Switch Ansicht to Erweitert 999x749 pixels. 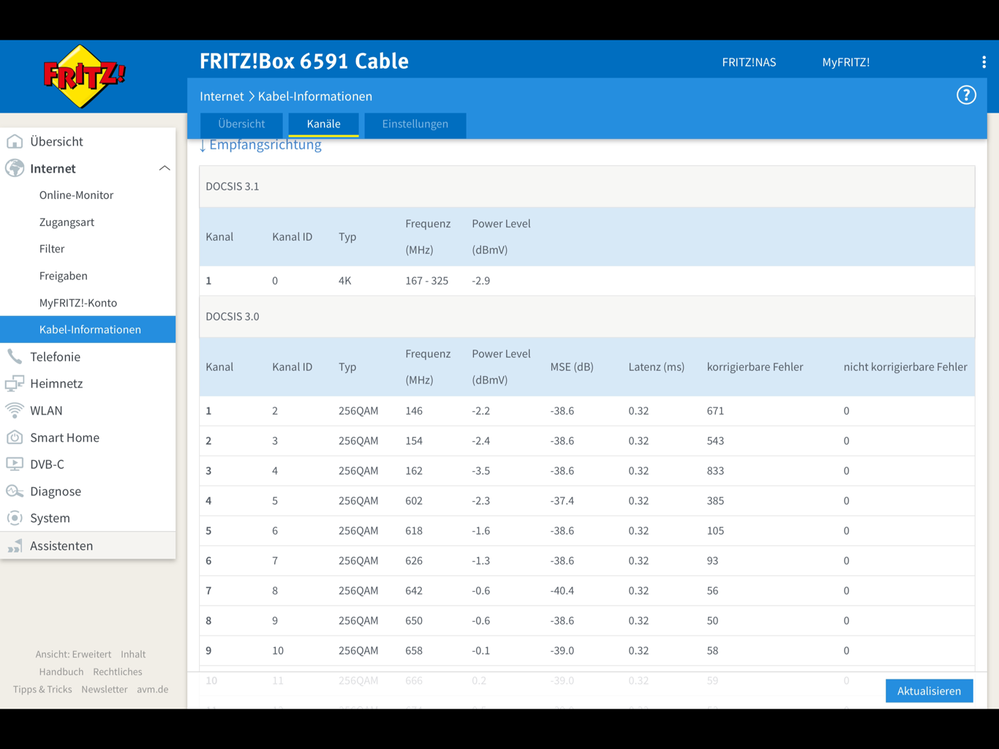click(92, 654)
